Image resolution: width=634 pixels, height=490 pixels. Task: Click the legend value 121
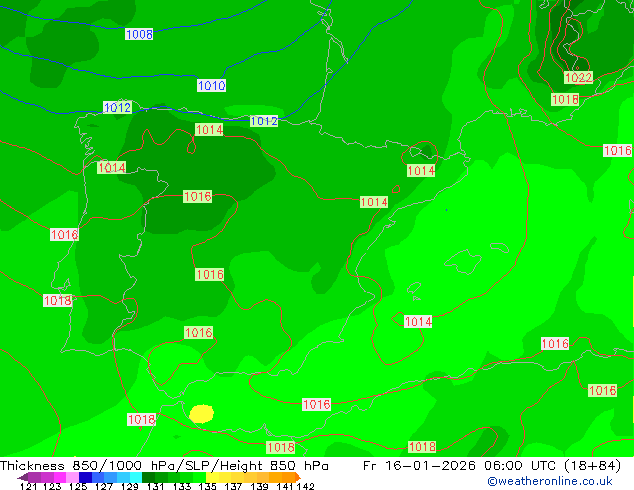[28, 486]
